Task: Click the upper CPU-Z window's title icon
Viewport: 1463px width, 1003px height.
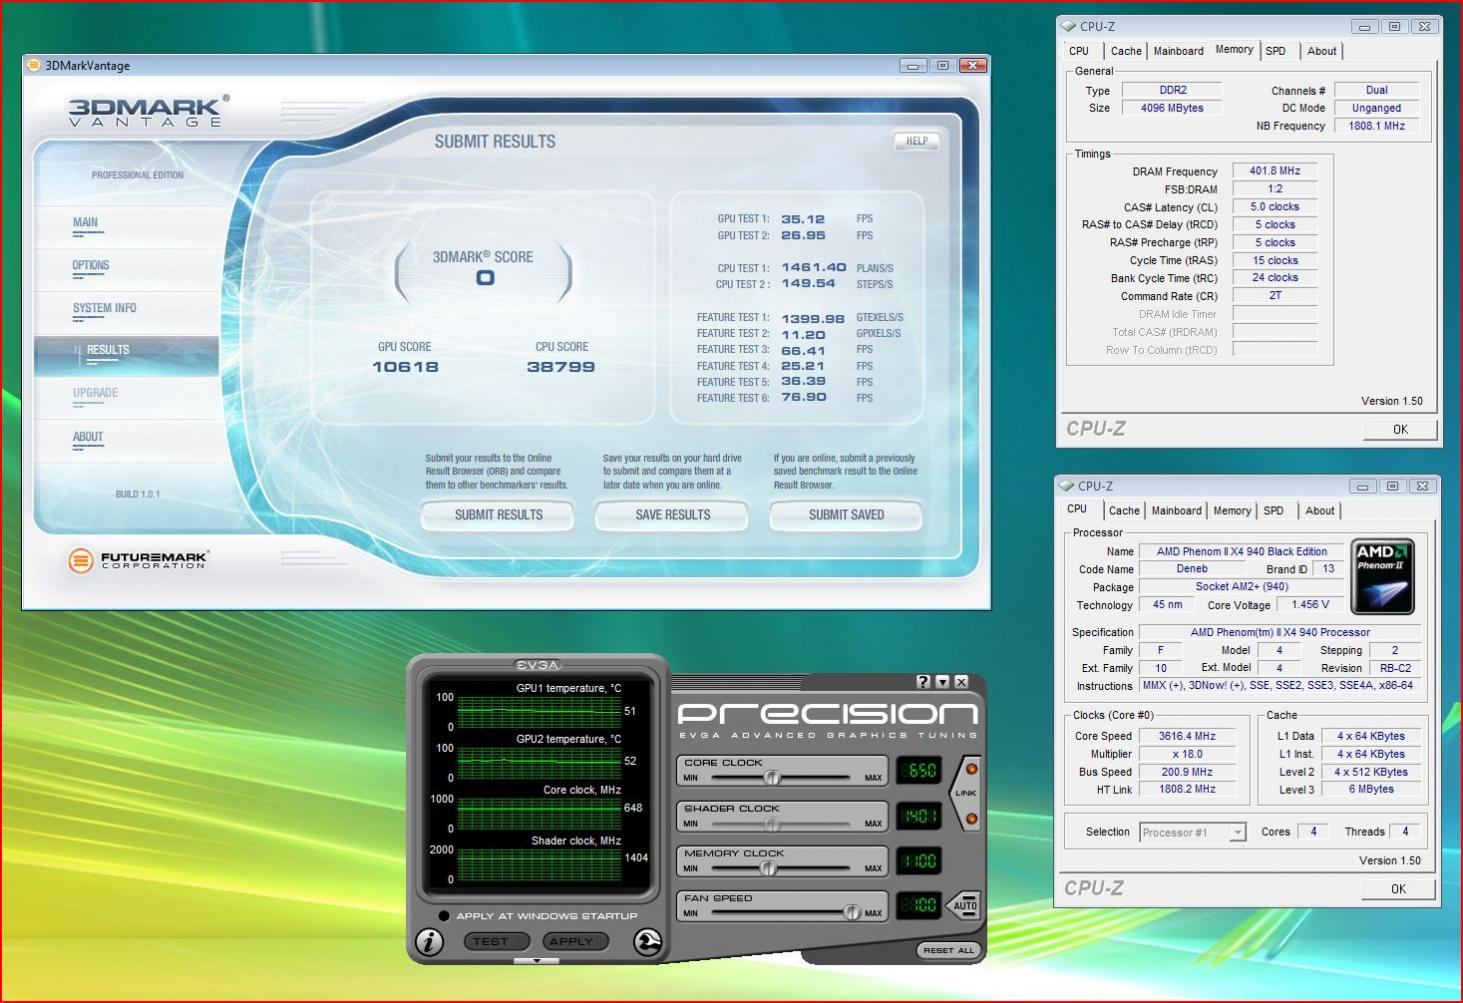Action: coord(1068,26)
